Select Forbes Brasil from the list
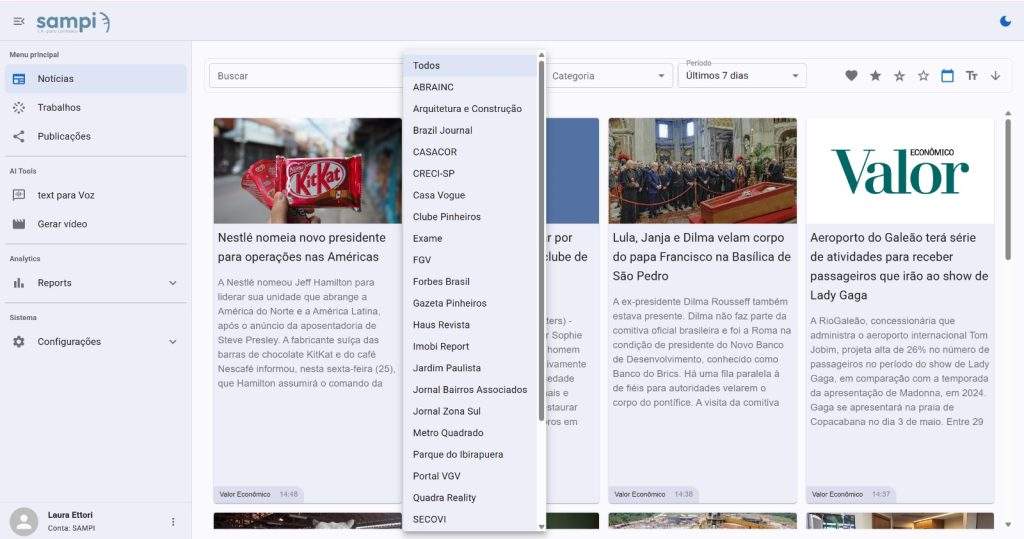 441,282
